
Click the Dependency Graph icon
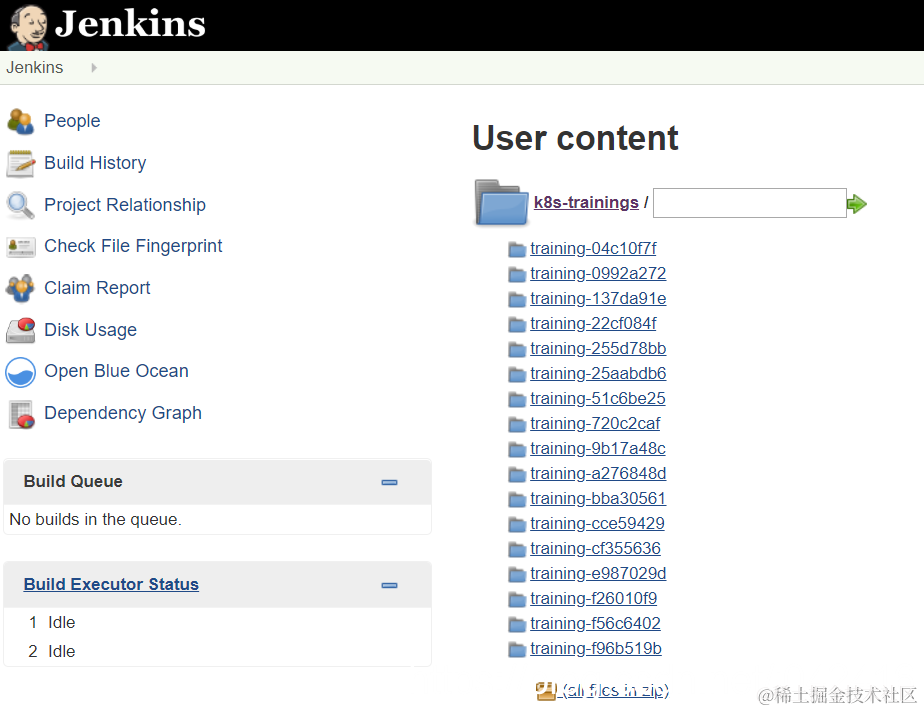pyautogui.click(x=22, y=414)
